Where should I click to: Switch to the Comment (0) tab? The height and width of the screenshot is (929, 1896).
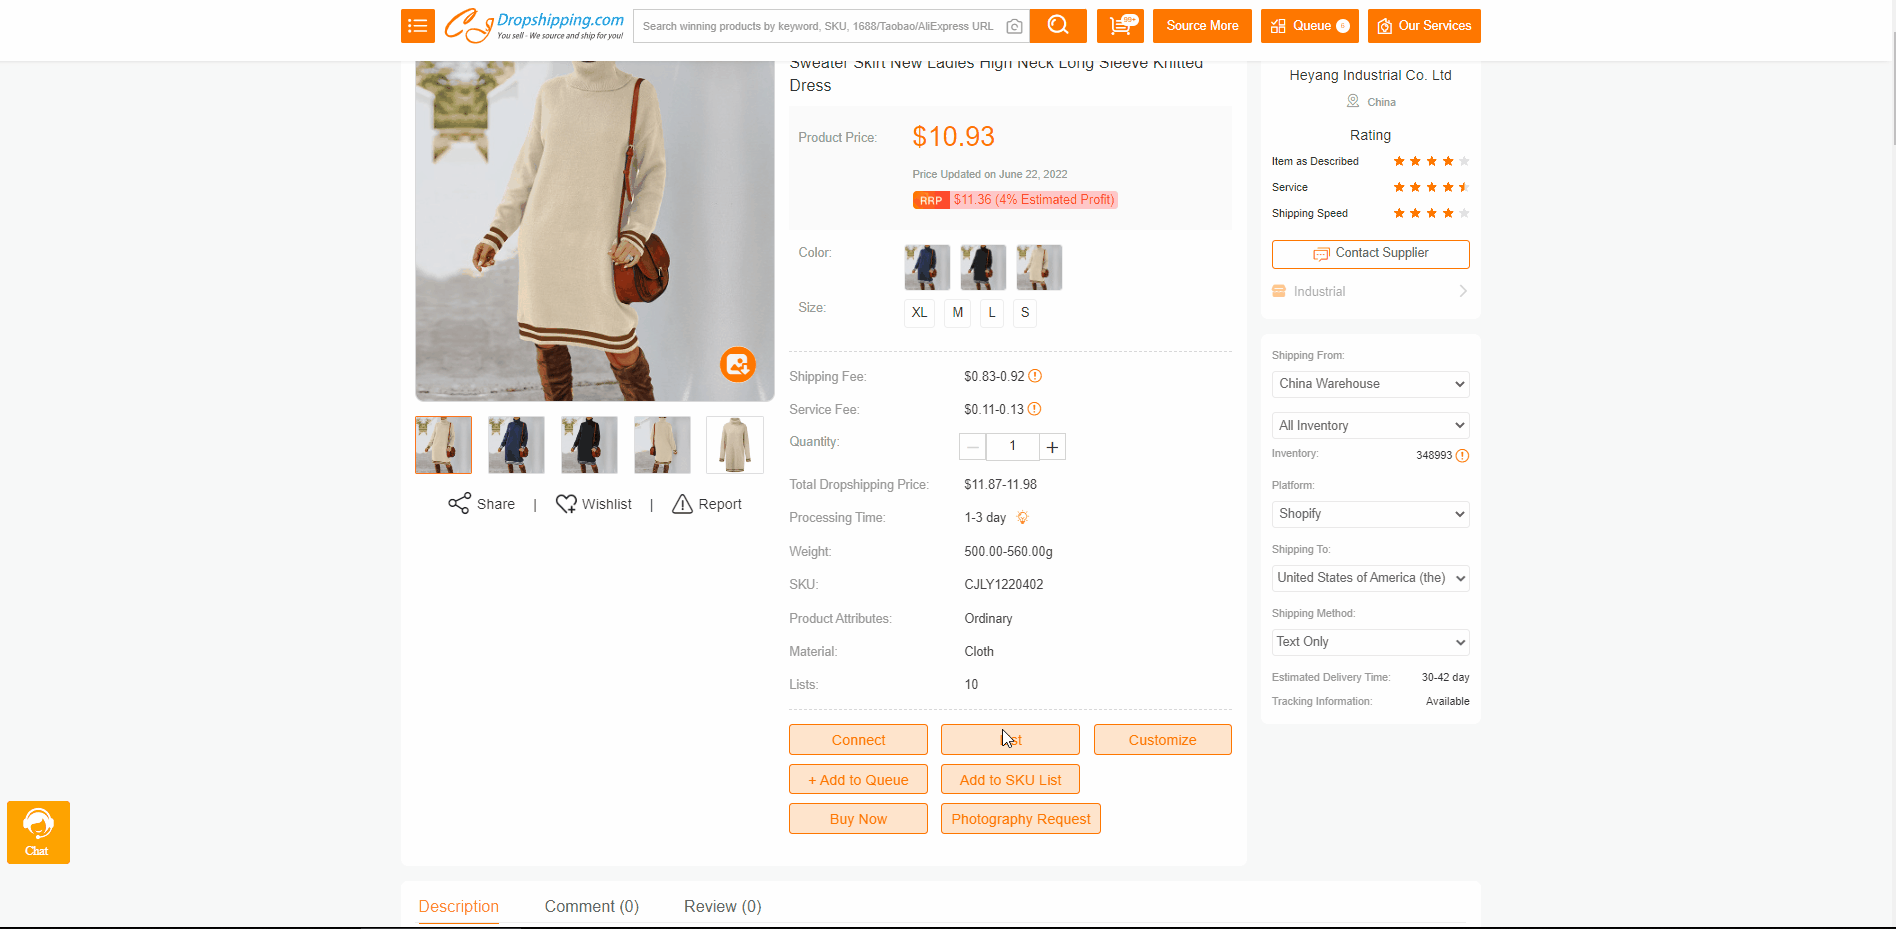coord(591,907)
